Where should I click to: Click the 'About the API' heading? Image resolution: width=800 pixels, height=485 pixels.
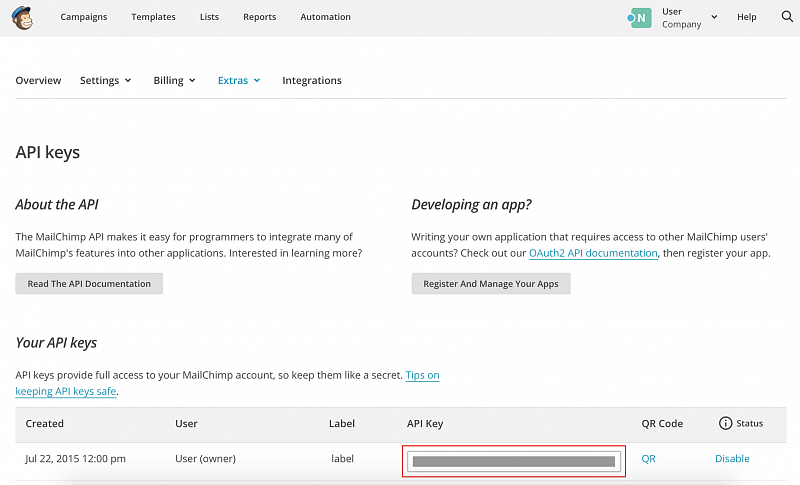[x=57, y=205]
